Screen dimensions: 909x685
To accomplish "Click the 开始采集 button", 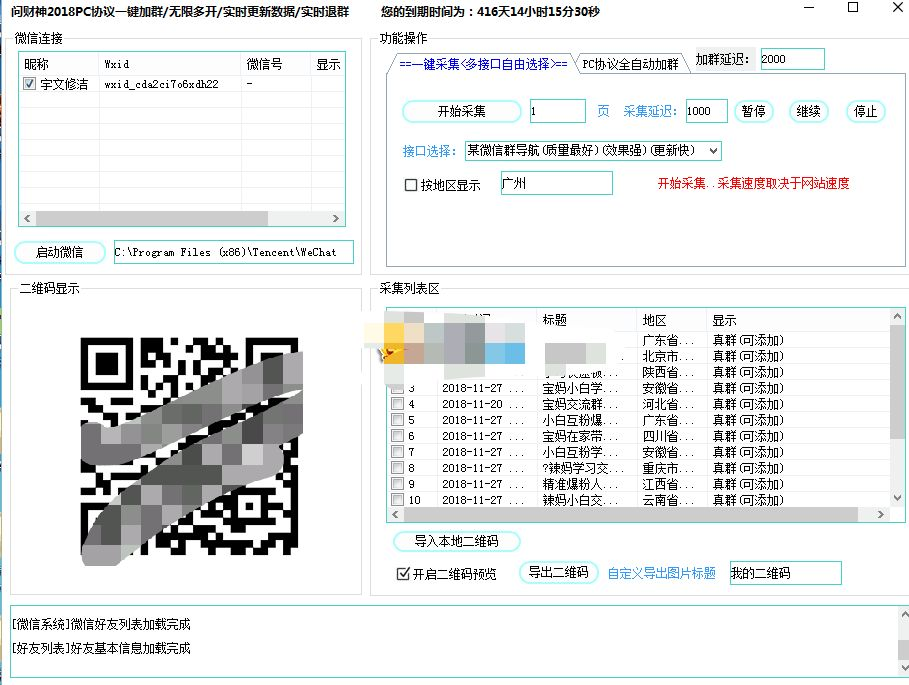I will 461,111.
